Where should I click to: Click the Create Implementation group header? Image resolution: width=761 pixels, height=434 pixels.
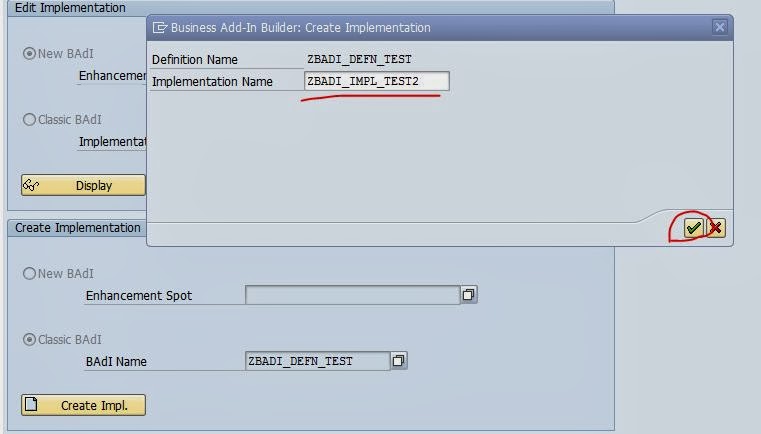[78, 228]
